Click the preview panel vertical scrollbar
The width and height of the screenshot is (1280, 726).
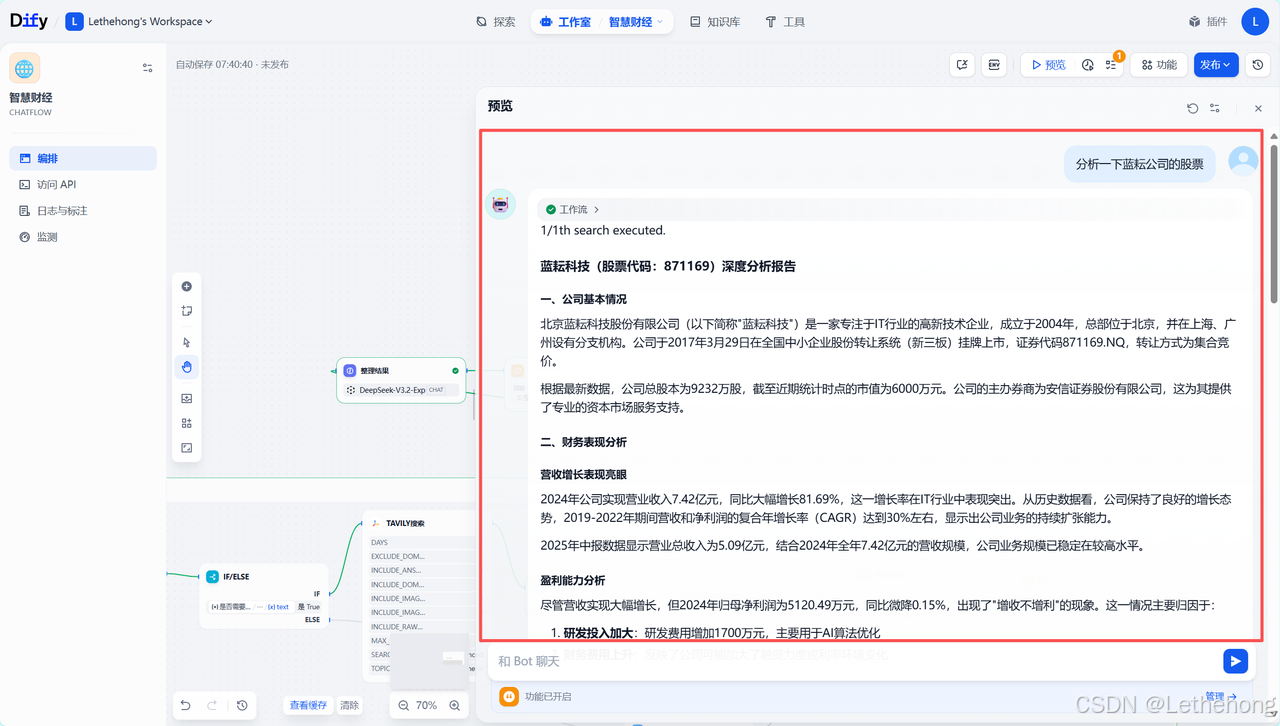point(1274,225)
